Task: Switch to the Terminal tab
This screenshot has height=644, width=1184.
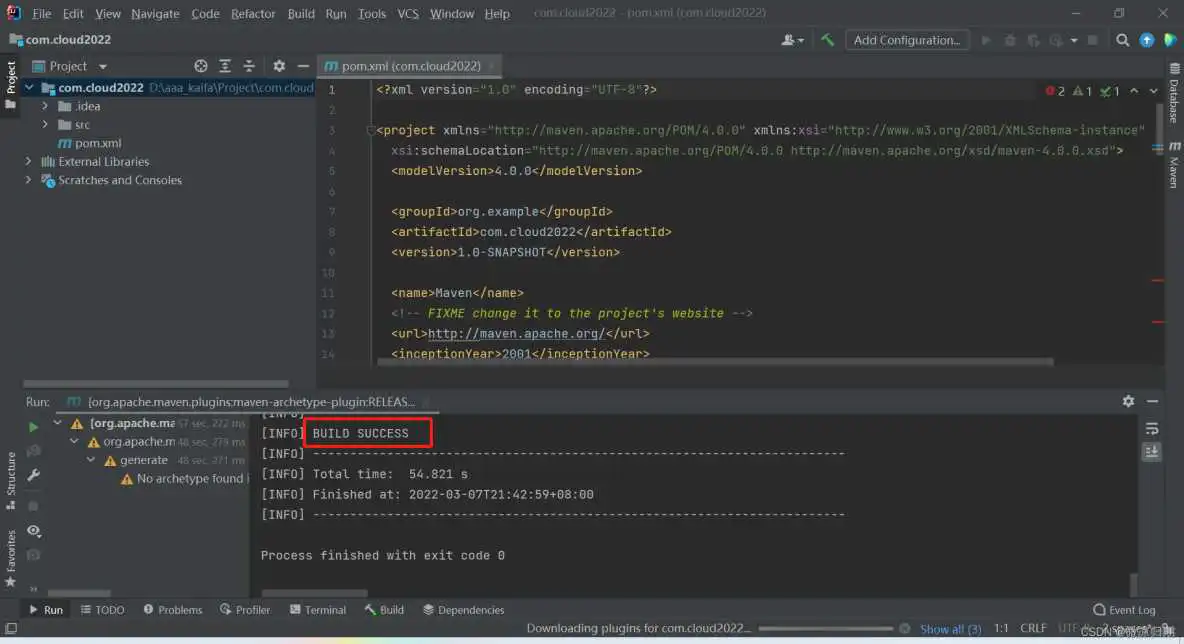Action: [x=318, y=610]
